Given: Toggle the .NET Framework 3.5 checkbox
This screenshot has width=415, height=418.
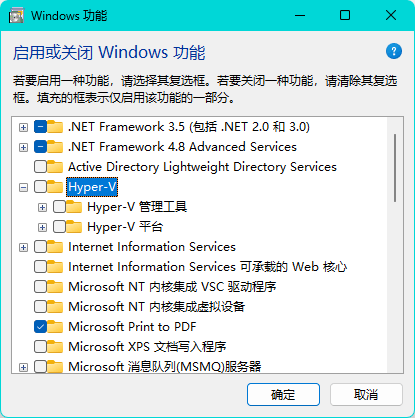Looking at the screenshot, I should [40, 127].
